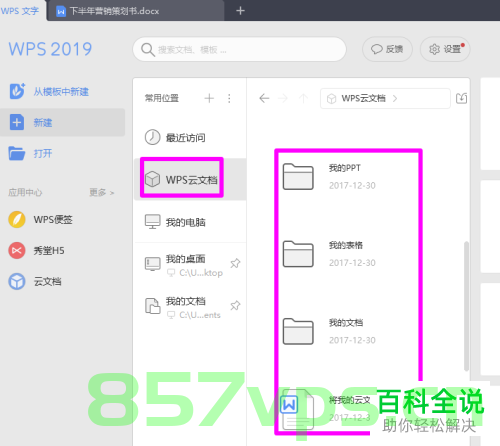
Task: Click the template-new icon in the sidebar
Action: click(x=17, y=91)
